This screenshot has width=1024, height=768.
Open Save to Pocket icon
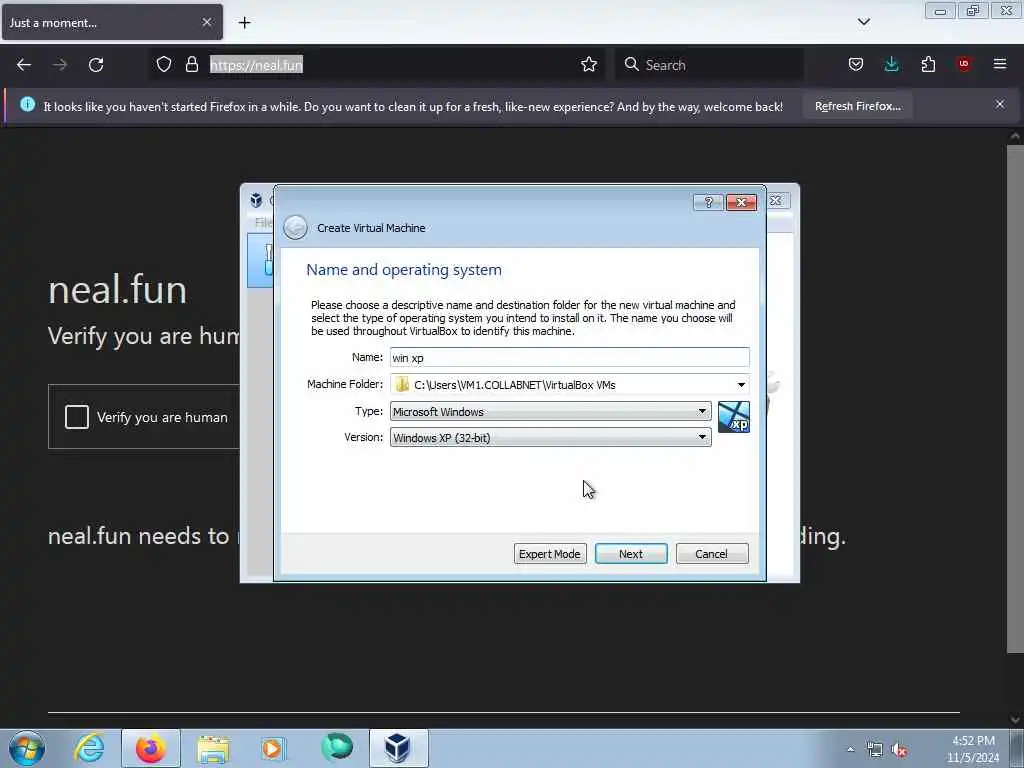click(x=856, y=64)
